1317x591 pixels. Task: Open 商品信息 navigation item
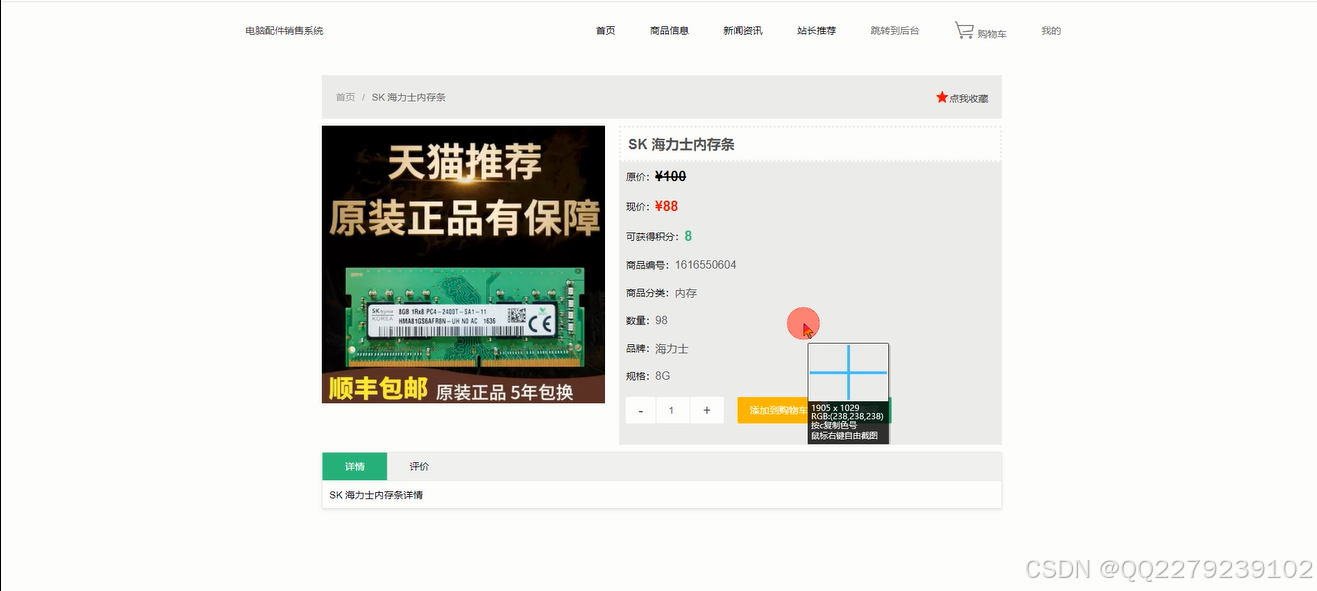click(669, 31)
